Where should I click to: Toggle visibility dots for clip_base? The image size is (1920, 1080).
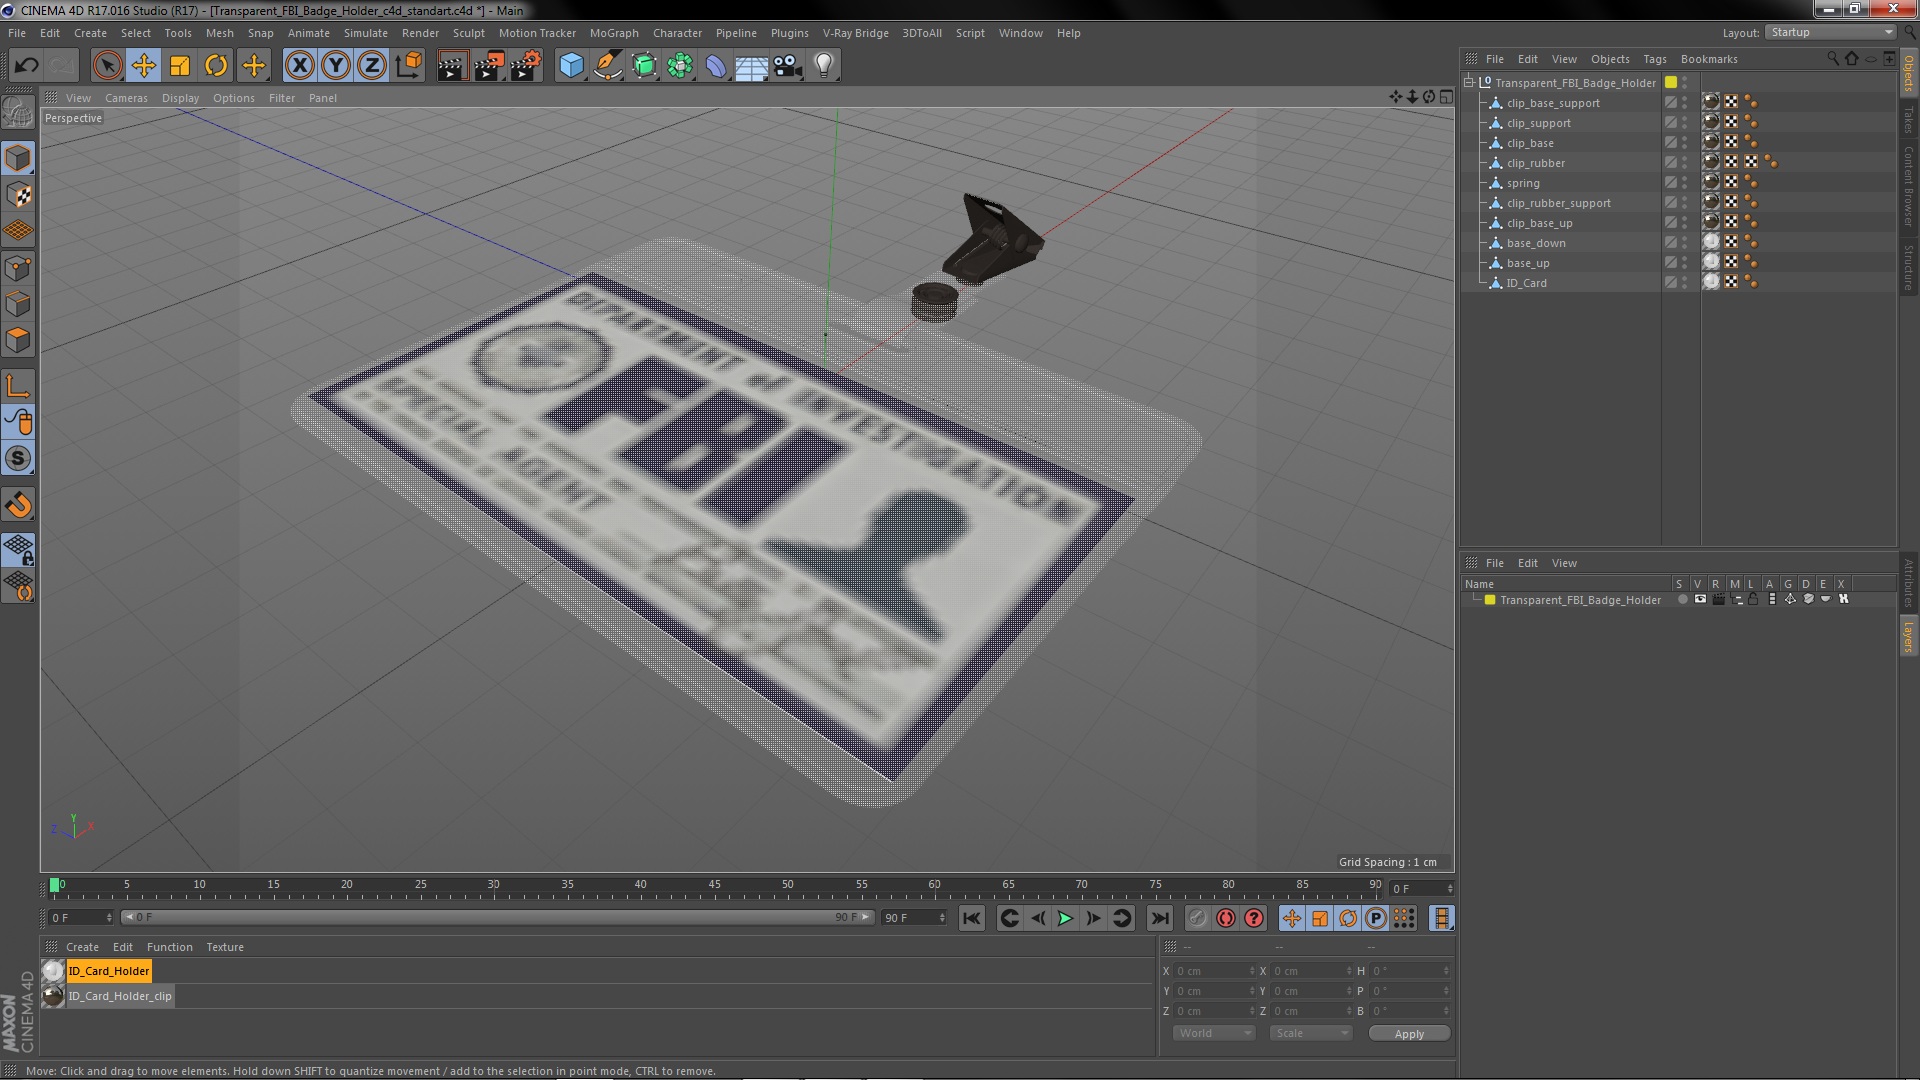(x=1685, y=142)
